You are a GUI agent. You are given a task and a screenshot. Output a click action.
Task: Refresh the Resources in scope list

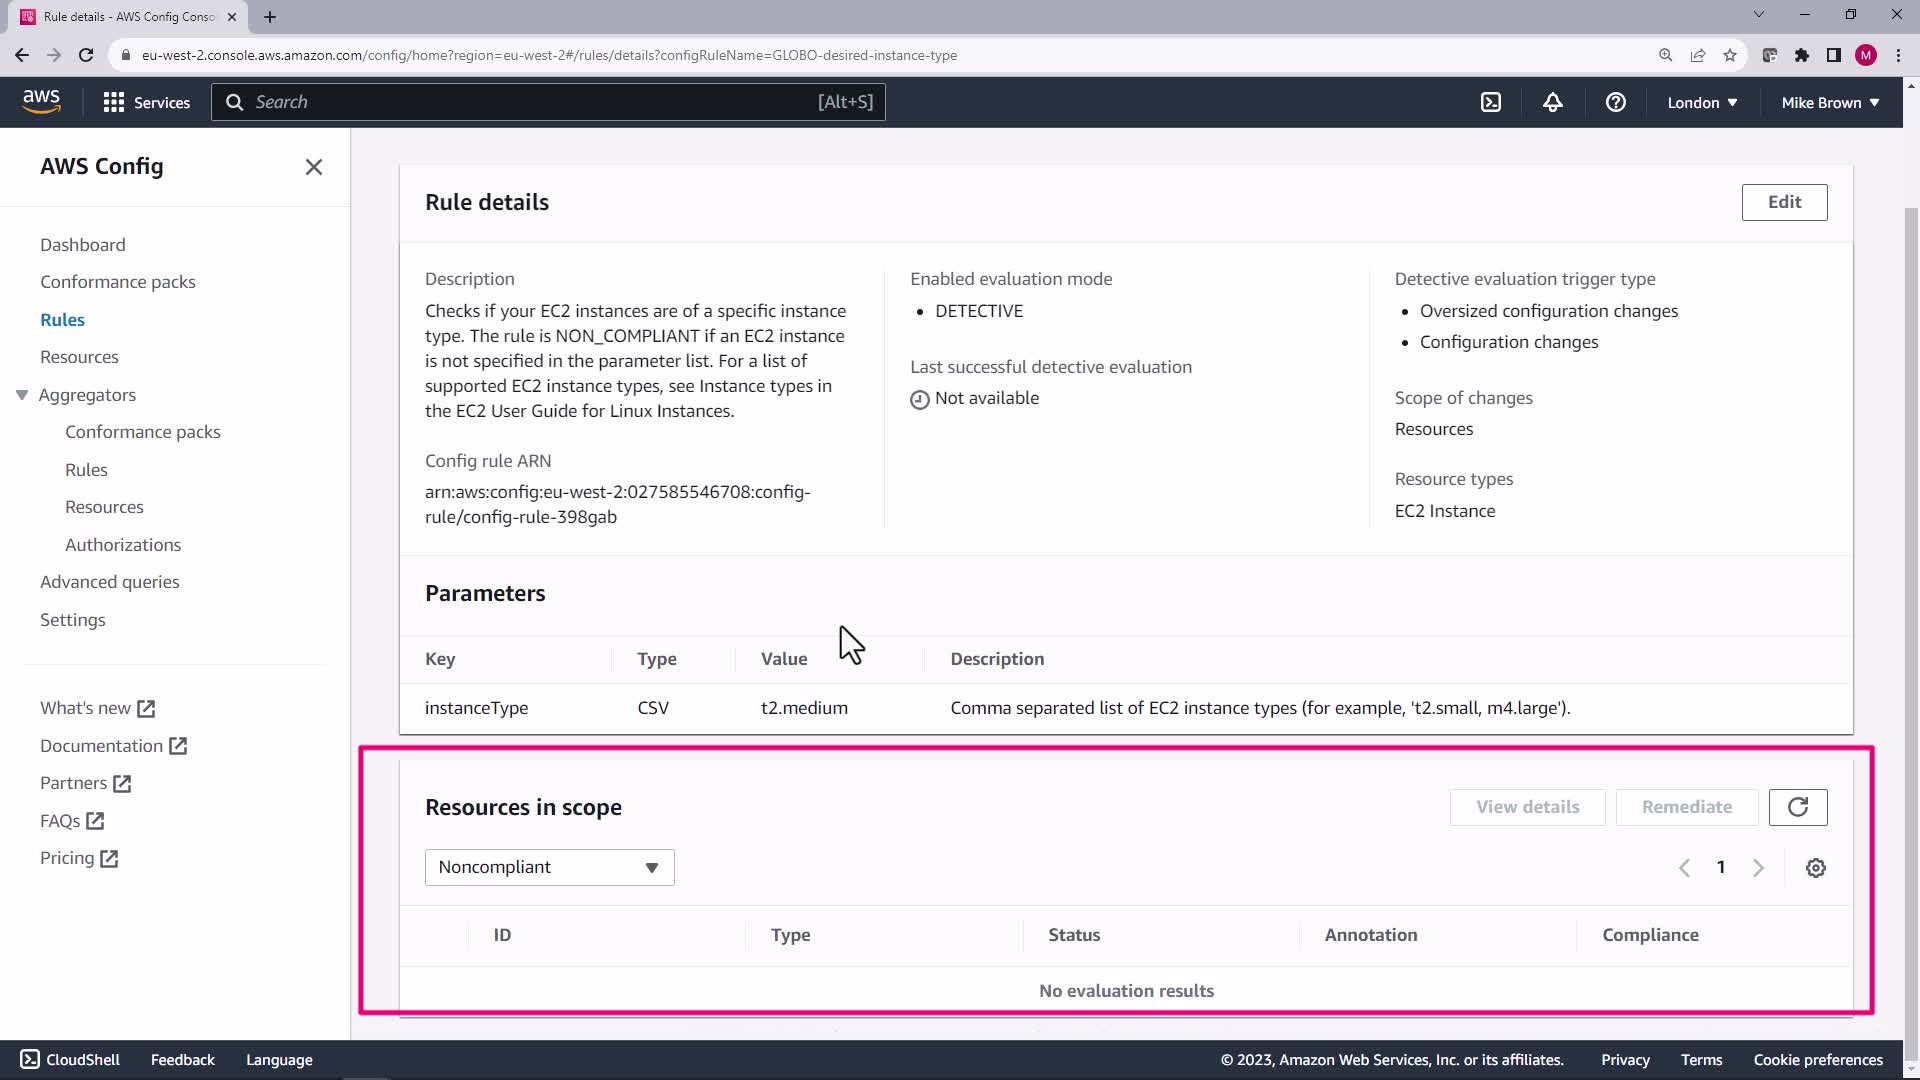[1797, 807]
